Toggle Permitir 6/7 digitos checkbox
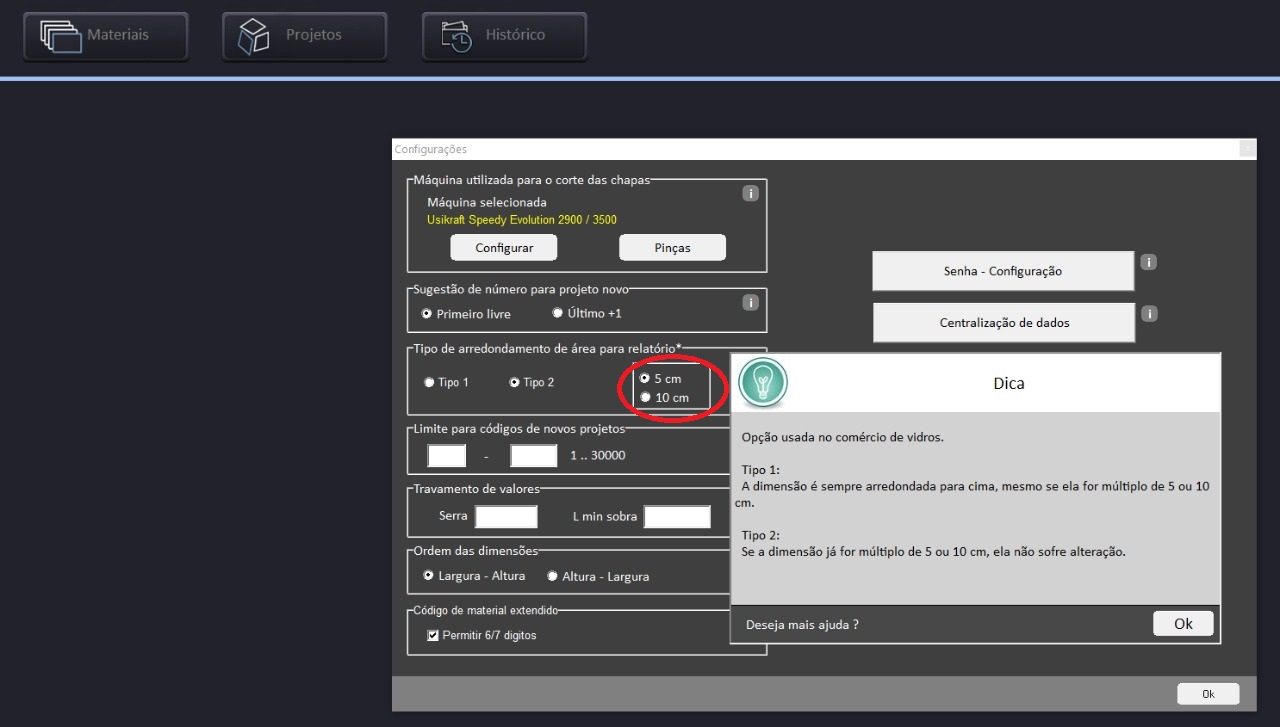Image resolution: width=1280 pixels, height=727 pixels. (433, 635)
